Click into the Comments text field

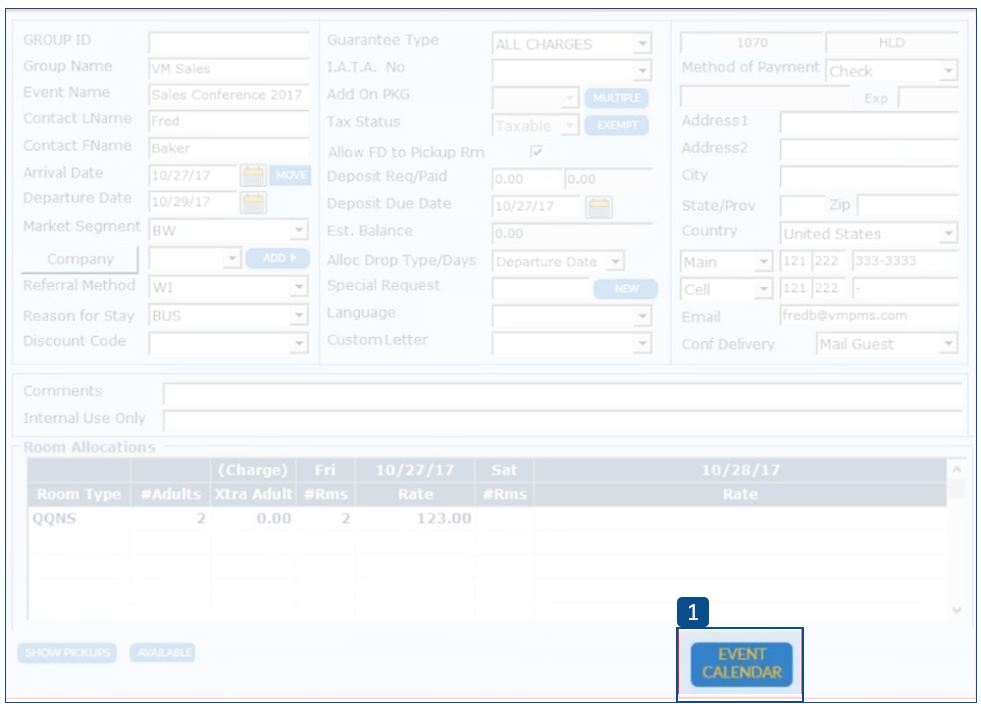(562, 392)
